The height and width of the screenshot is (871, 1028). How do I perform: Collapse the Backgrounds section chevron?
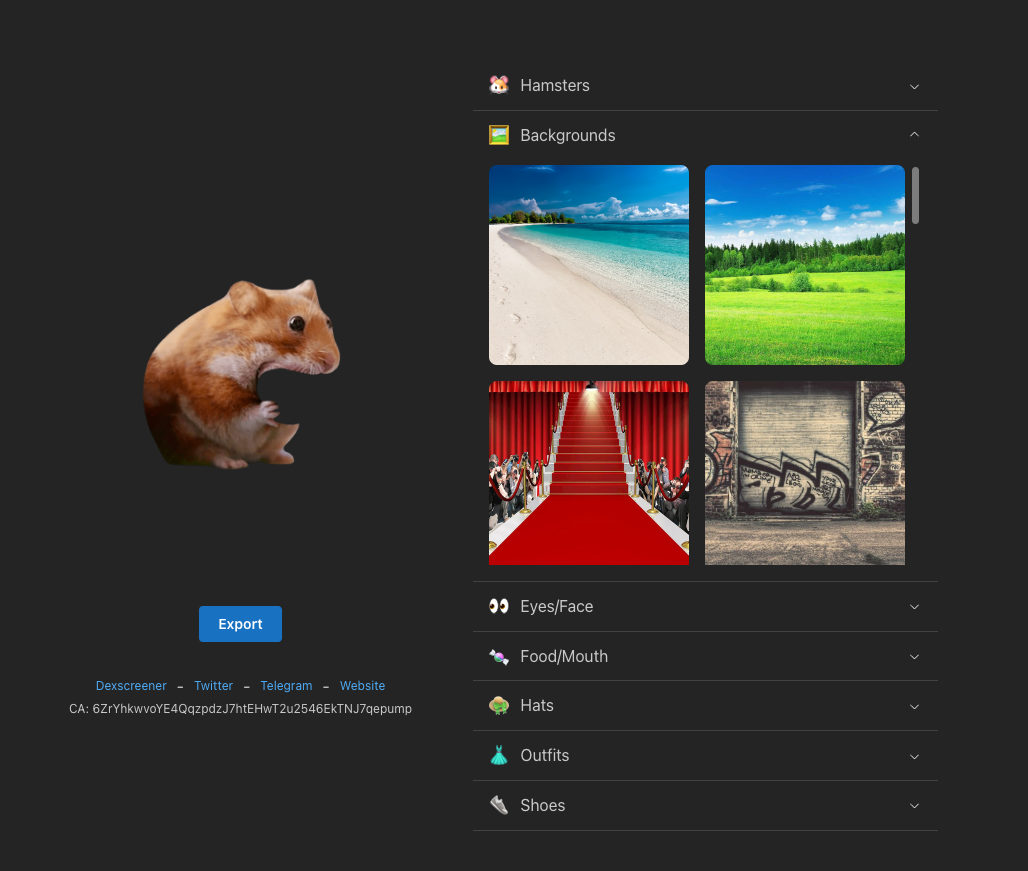click(x=914, y=135)
